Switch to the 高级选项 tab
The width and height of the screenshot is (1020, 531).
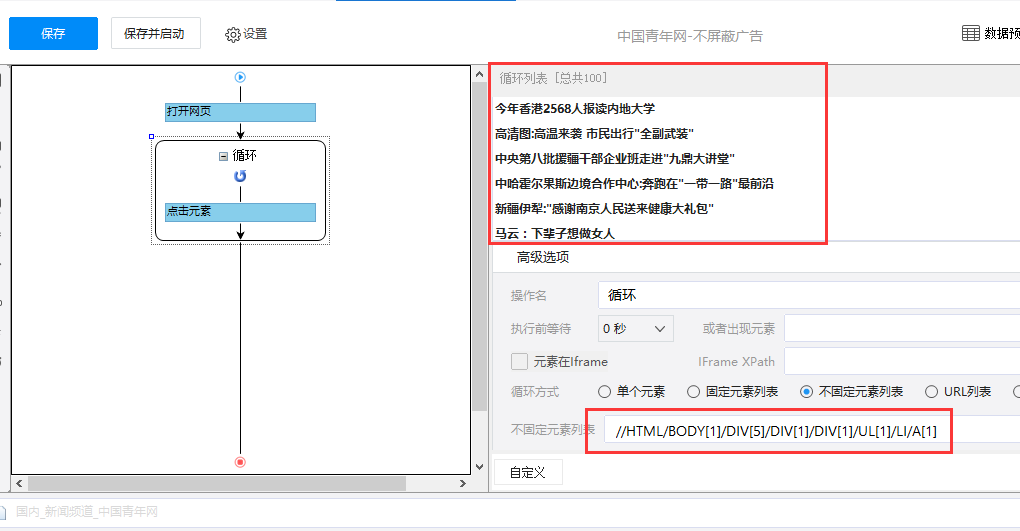(x=543, y=257)
